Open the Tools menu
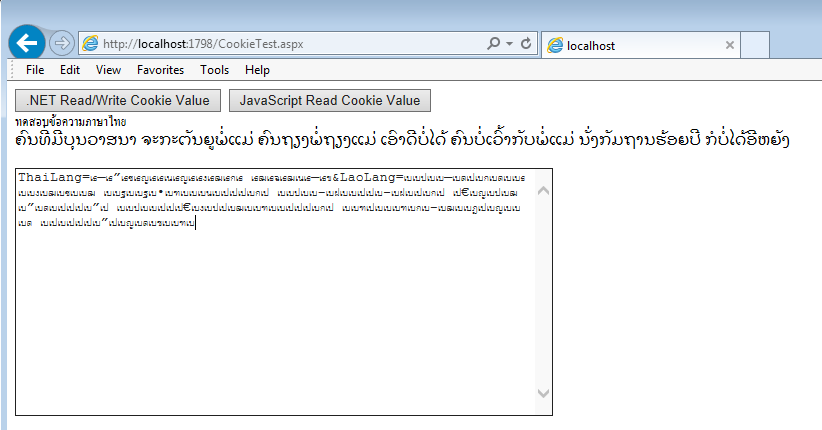The width and height of the screenshot is (822, 430). tap(214, 70)
